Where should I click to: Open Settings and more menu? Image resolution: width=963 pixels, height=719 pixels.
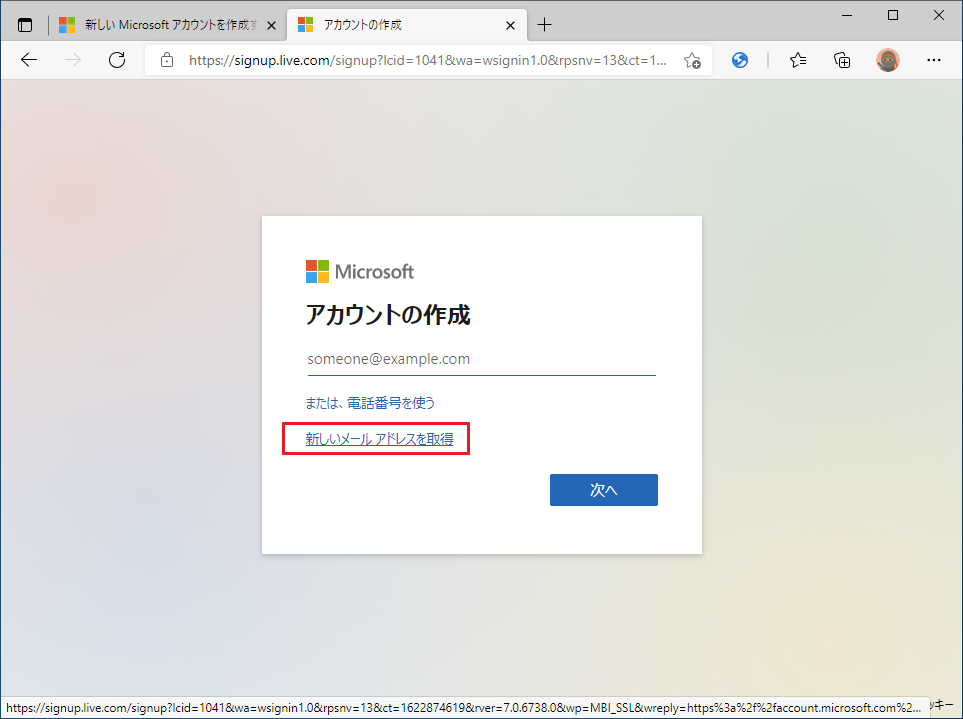click(x=934, y=60)
